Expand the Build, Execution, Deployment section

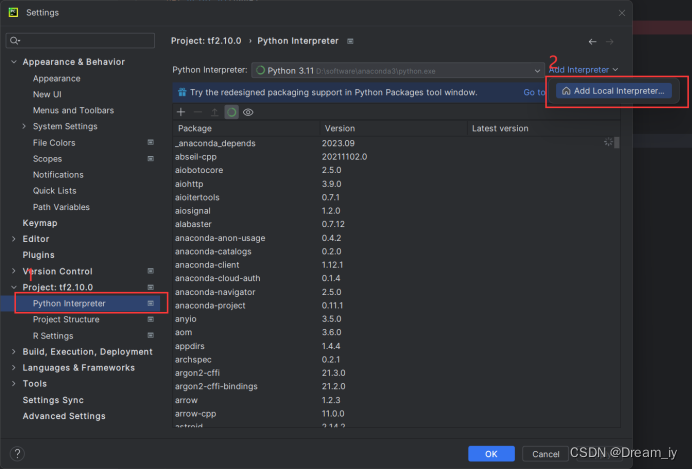tap(13, 352)
